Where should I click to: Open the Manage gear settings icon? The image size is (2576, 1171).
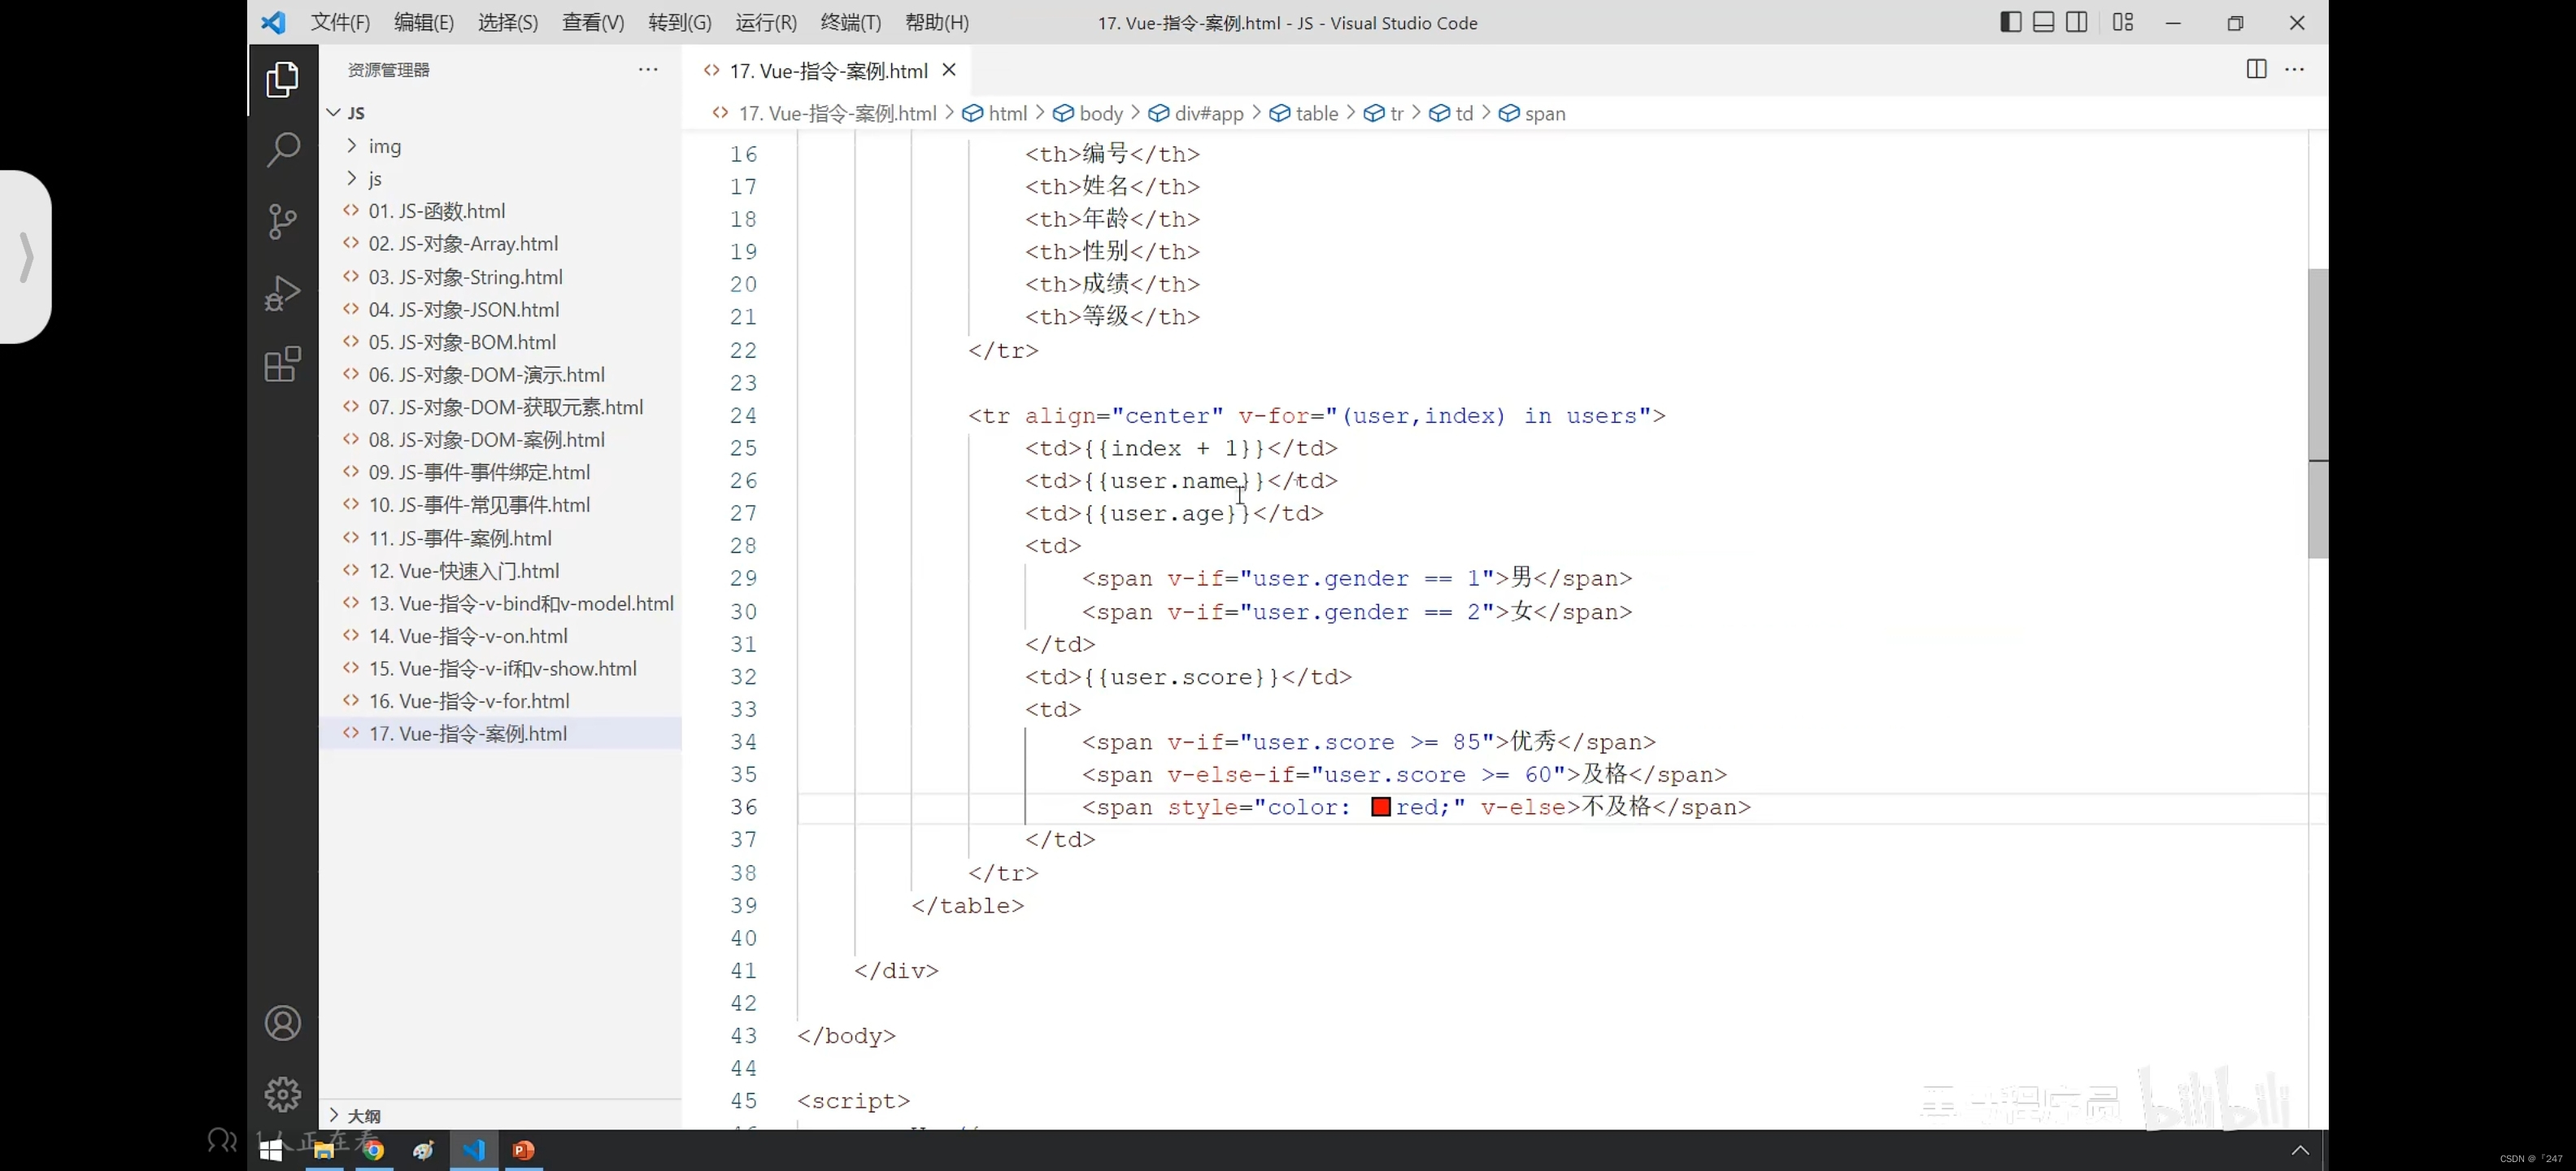[283, 1094]
